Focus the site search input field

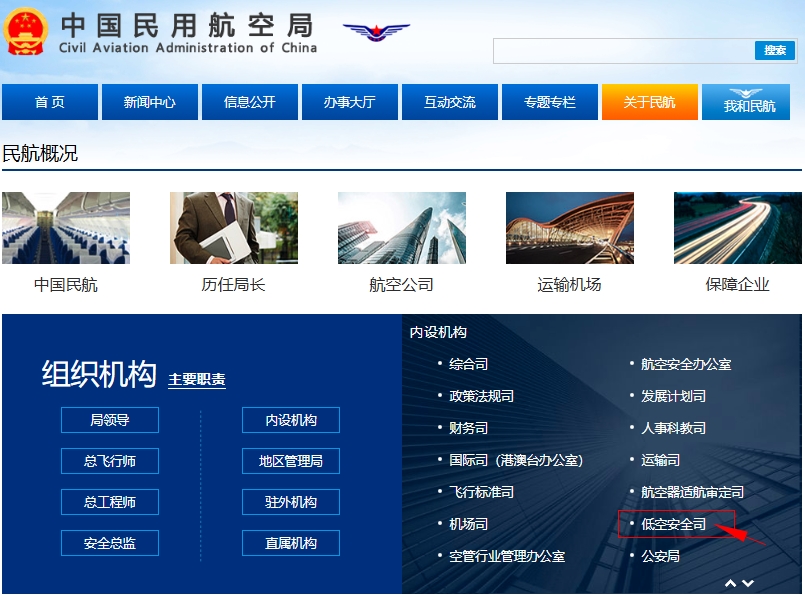(623, 50)
